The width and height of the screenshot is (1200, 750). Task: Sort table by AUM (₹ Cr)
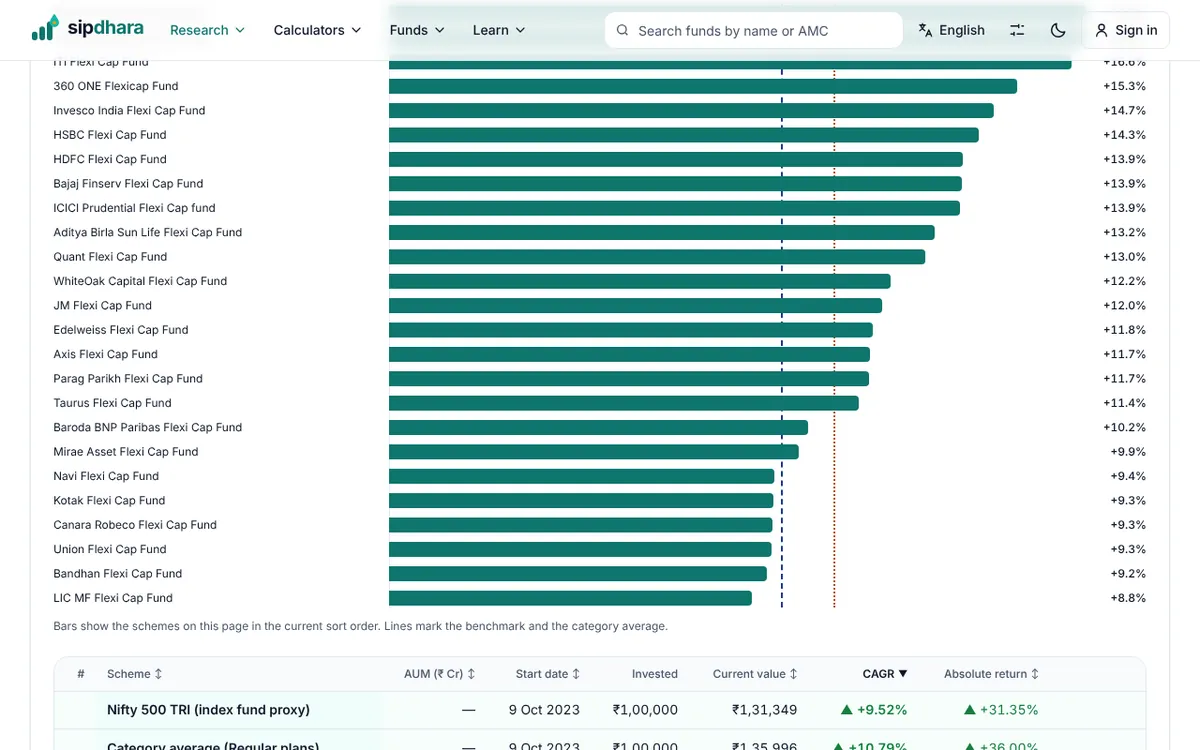click(x=440, y=674)
